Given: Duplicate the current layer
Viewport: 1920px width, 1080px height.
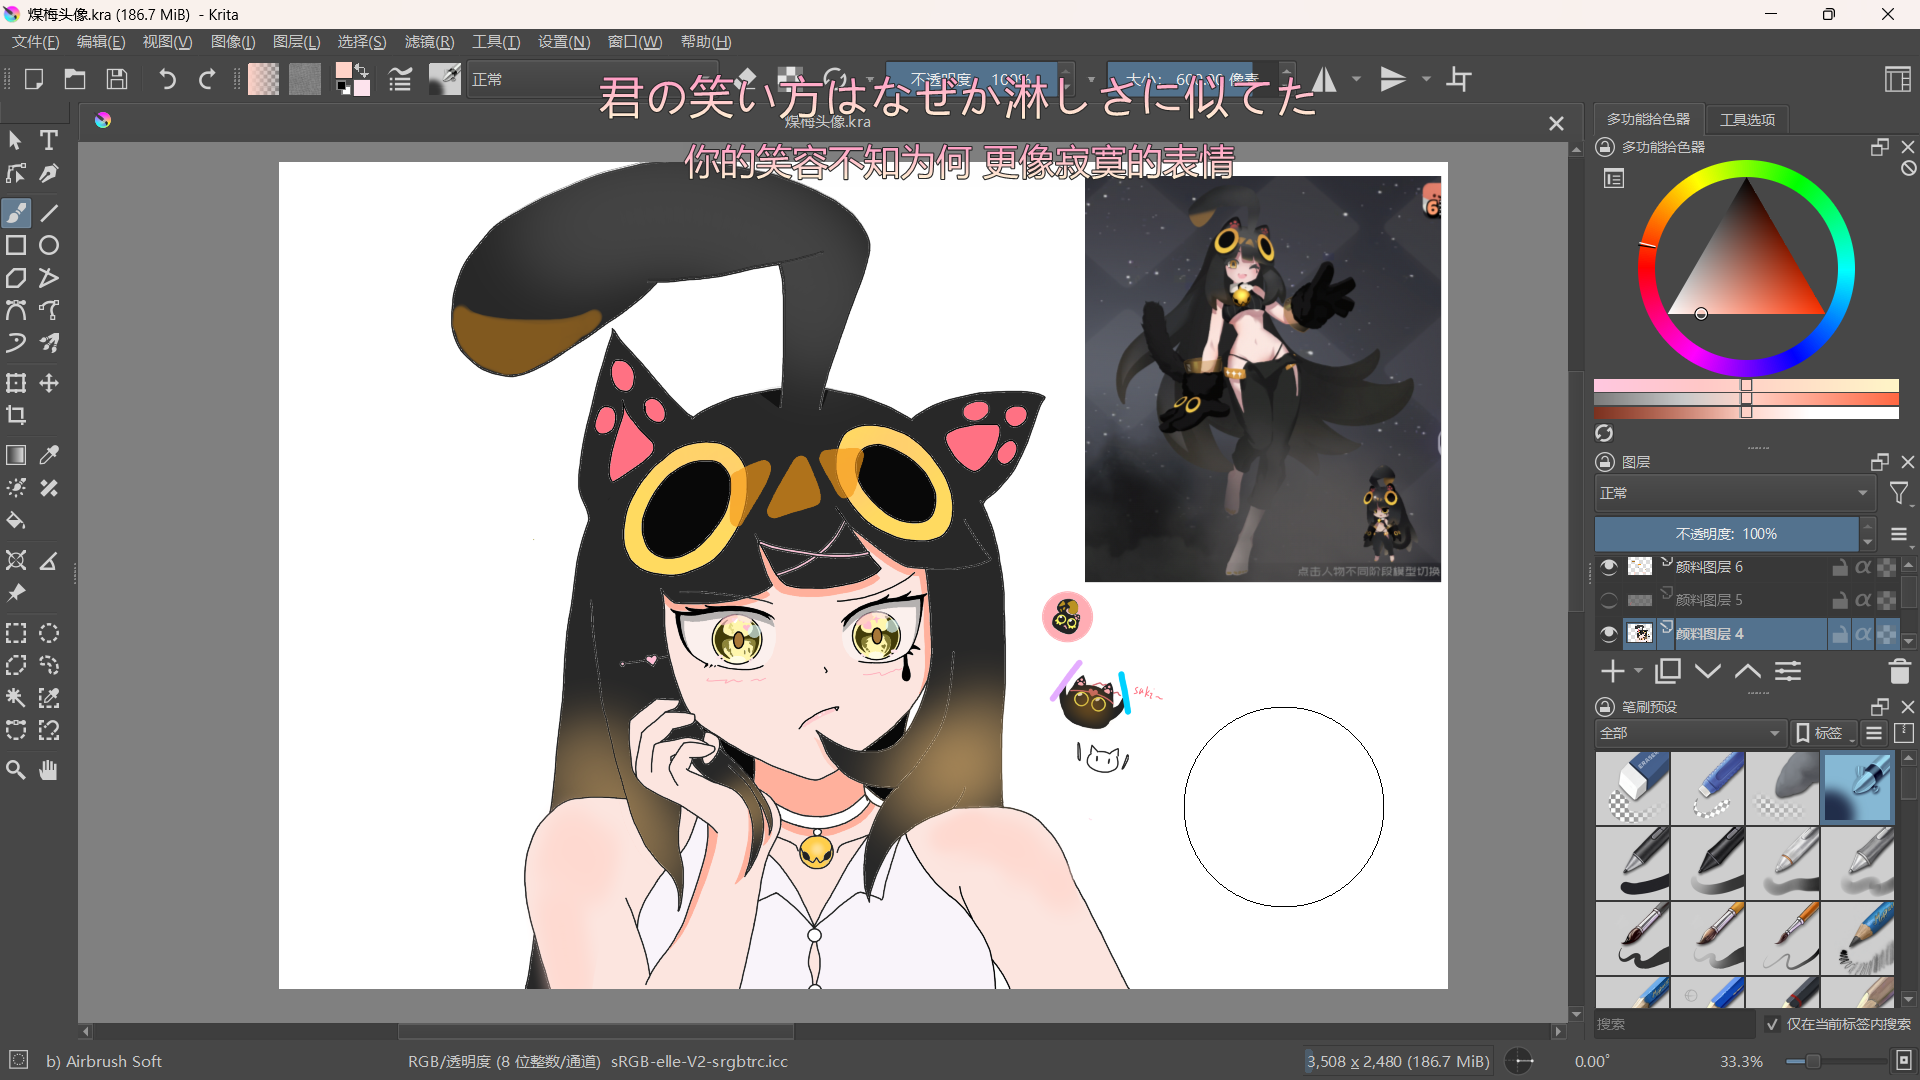Looking at the screenshot, I should (x=1668, y=672).
